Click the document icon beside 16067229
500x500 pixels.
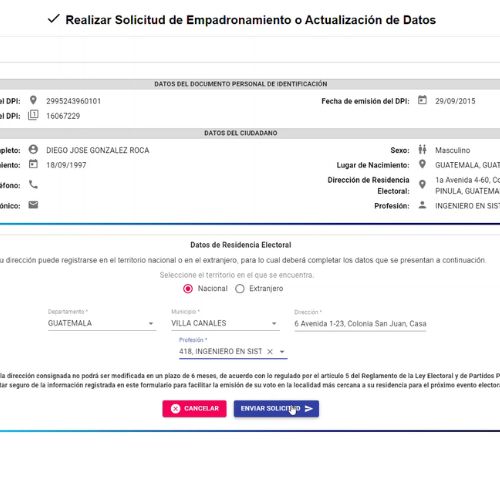[x=33, y=115]
